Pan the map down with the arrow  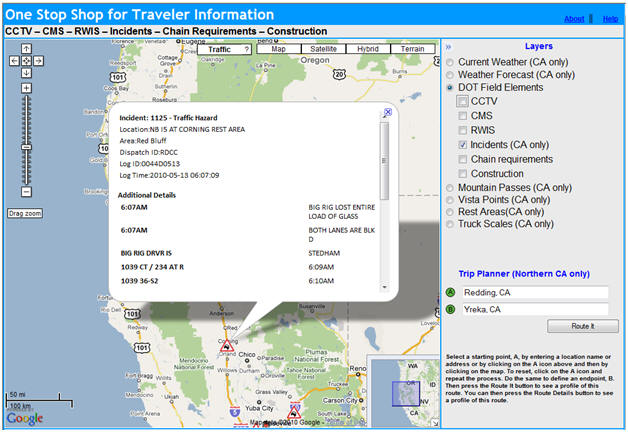26,73
